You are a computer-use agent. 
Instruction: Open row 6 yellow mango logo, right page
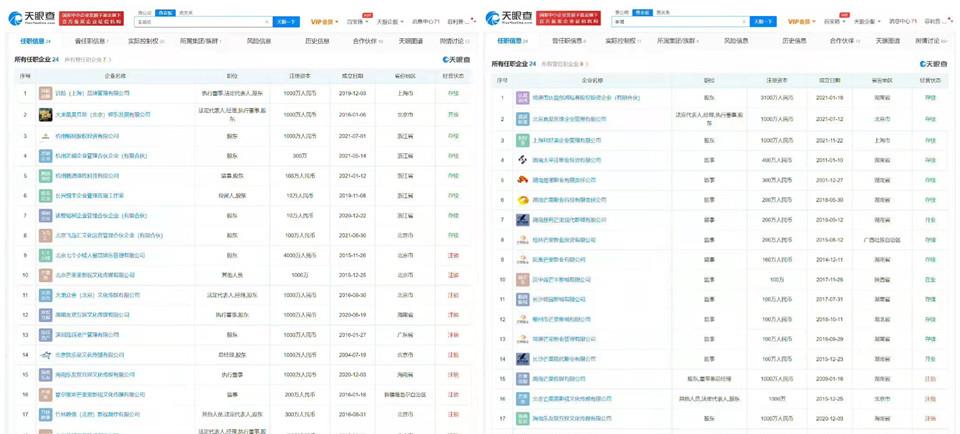click(522, 200)
